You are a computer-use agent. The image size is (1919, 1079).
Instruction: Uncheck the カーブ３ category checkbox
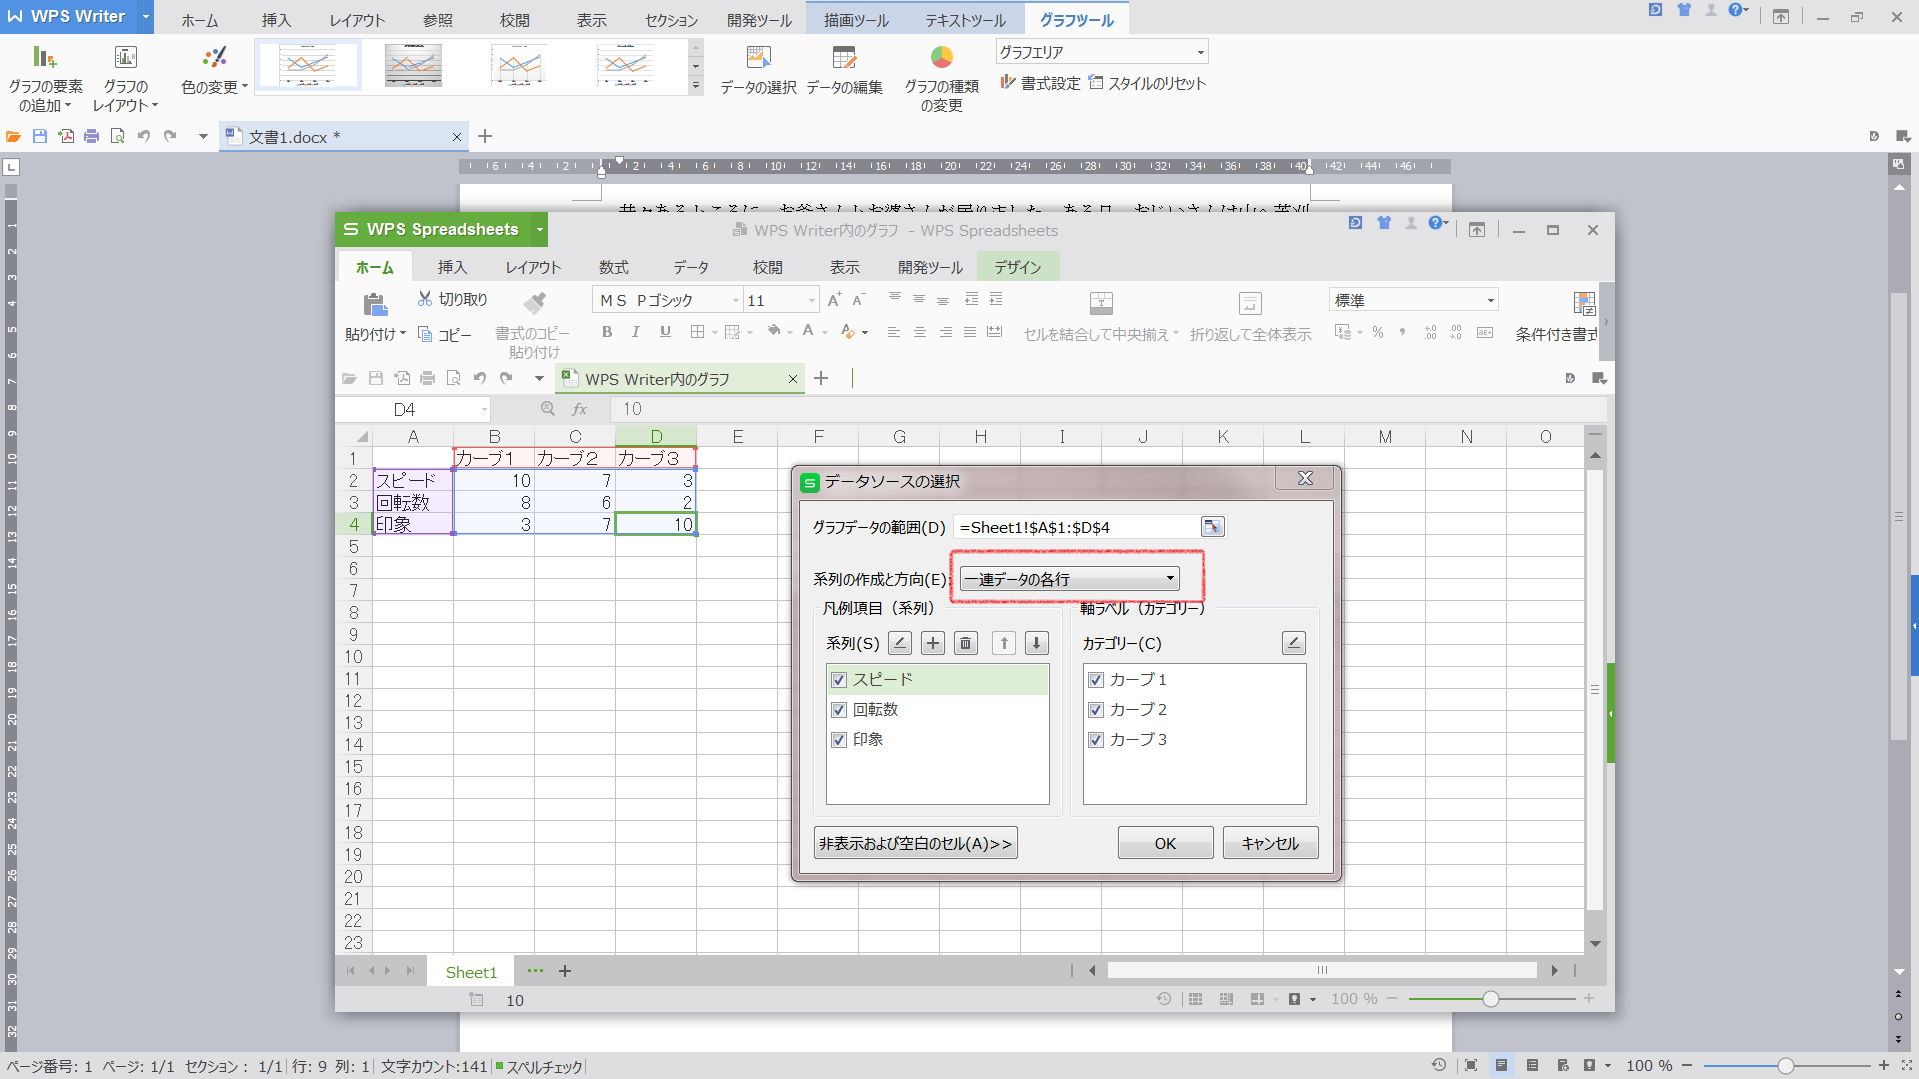click(1096, 740)
